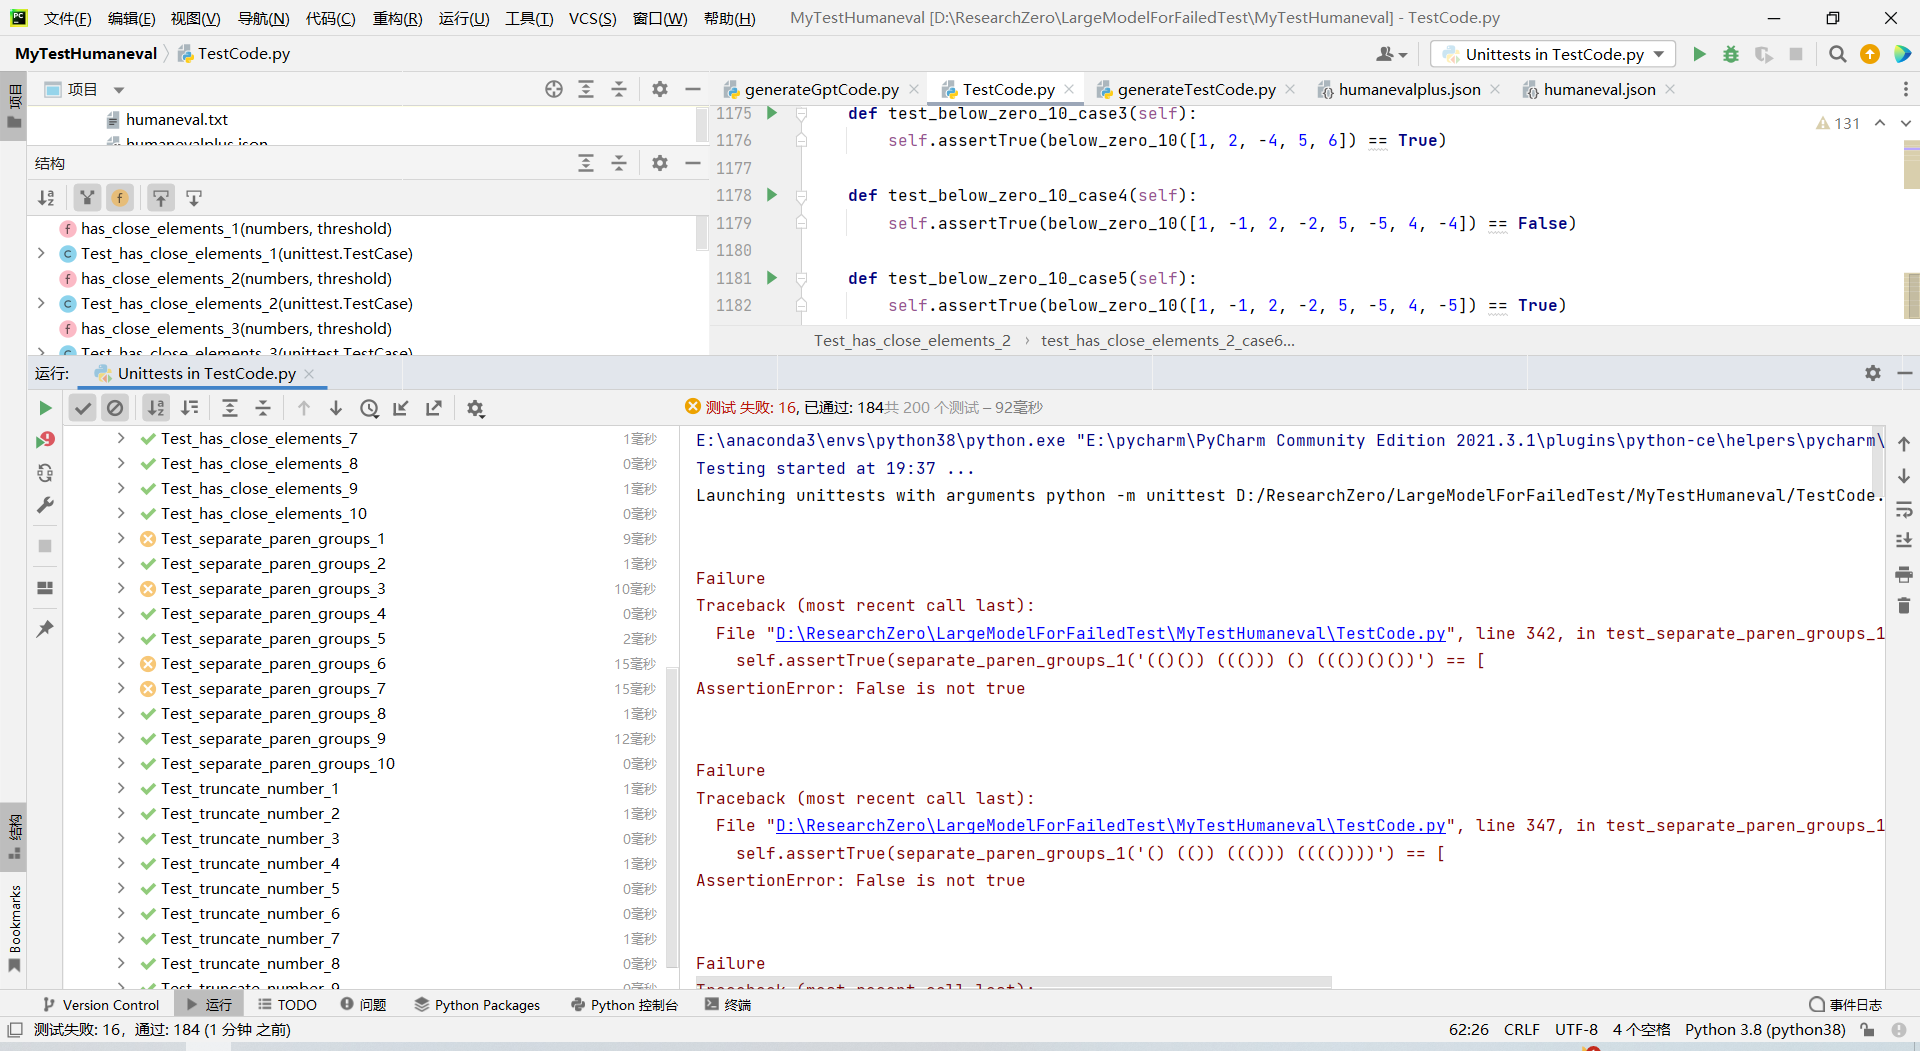
Task: Click the print icon beside console
Action: coord(1904,574)
